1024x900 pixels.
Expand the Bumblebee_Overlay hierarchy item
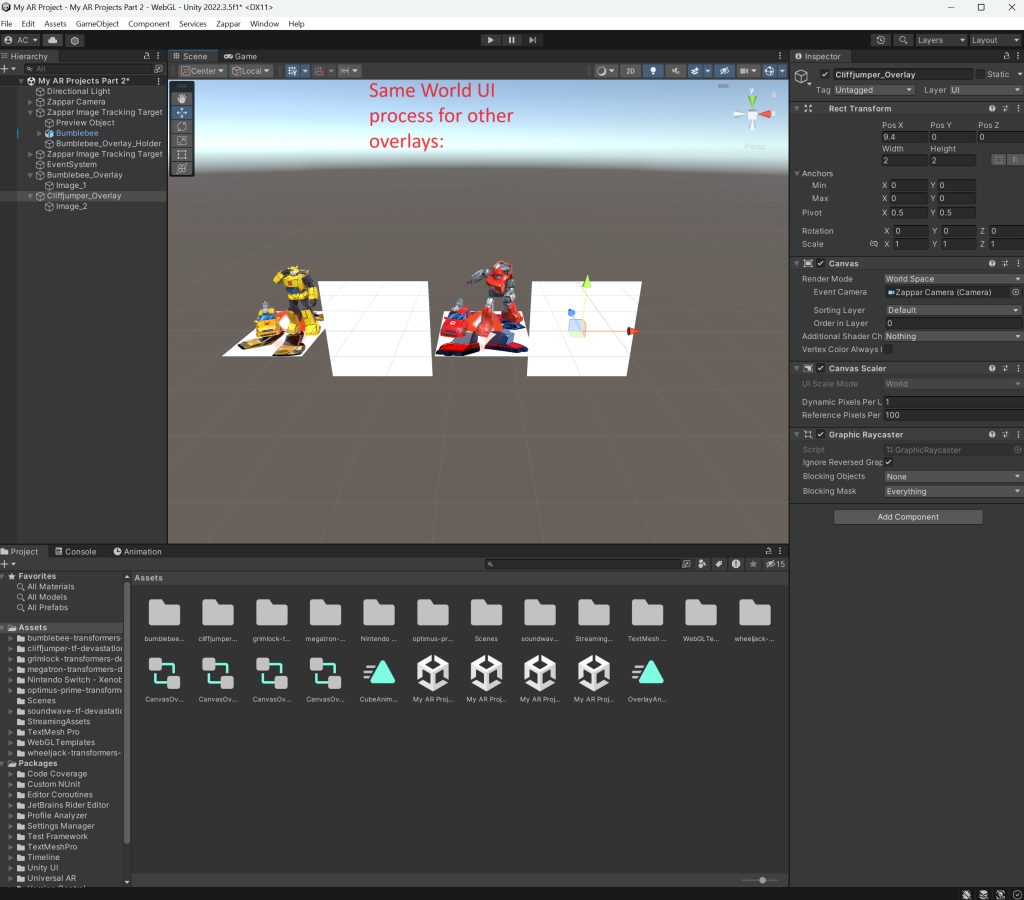tap(31, 175)
